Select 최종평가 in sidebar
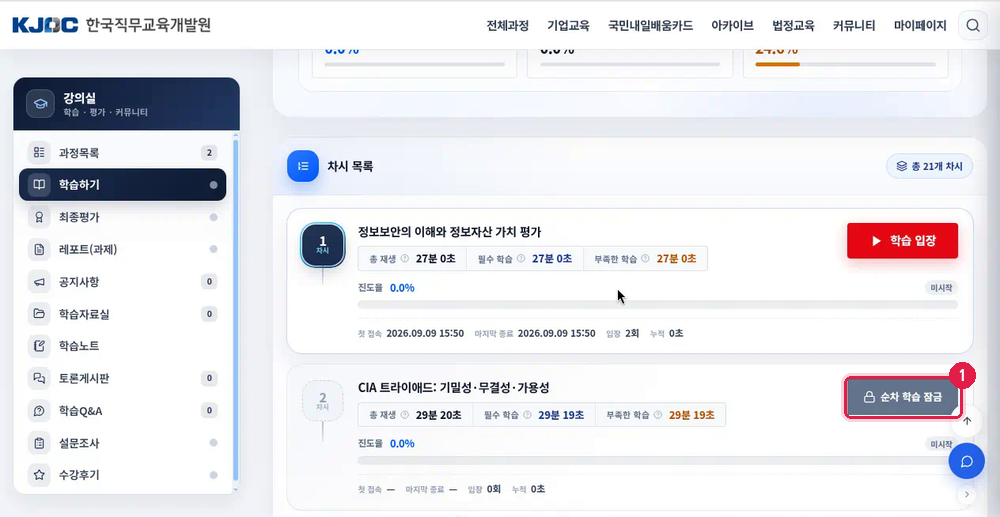The image size is (1000, 517). (122, 217)
